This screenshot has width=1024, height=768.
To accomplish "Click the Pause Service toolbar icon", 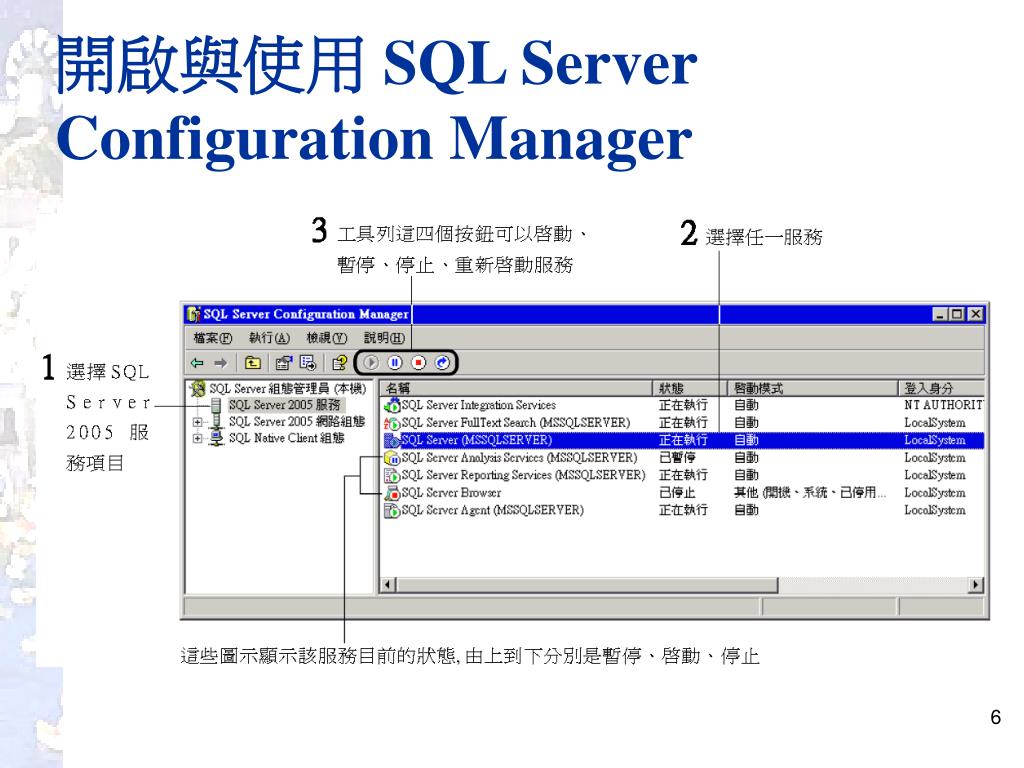I will (x=395, y=362).
